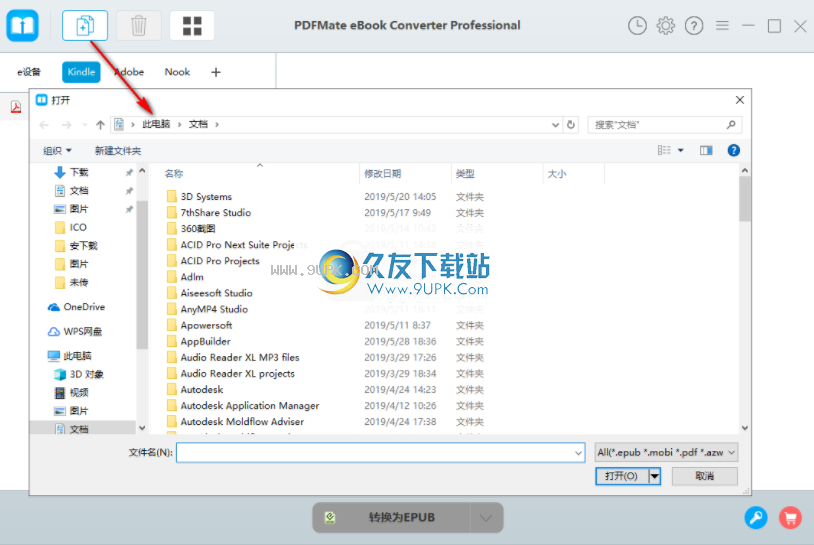The width and height of the screenshot is (814, 545).
Task: Change the view layout icon
Action: coord(664,151)
